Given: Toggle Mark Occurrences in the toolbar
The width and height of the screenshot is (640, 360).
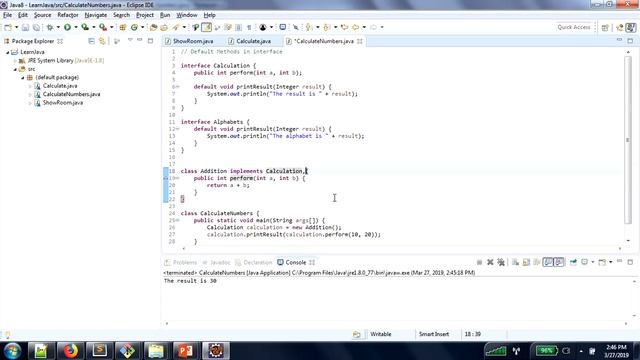Looking at the screenshot, I should coord(207,27).
